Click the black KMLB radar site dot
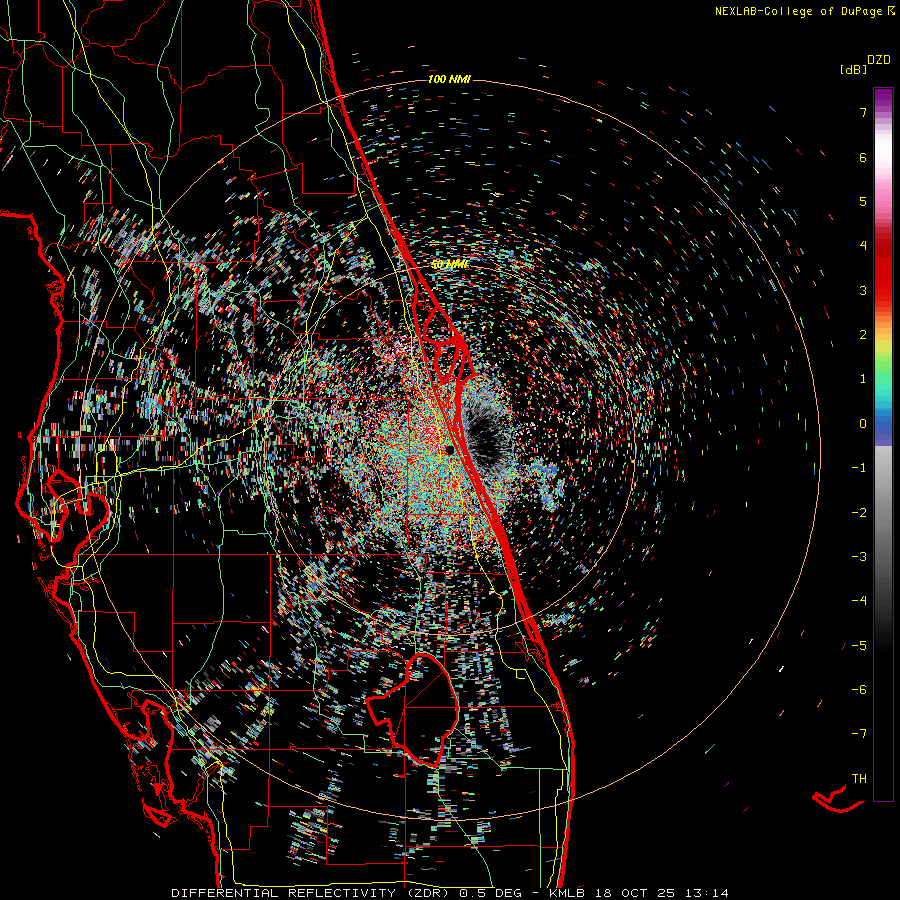This screenshot has width=900, height=900. tap(450, 450)
